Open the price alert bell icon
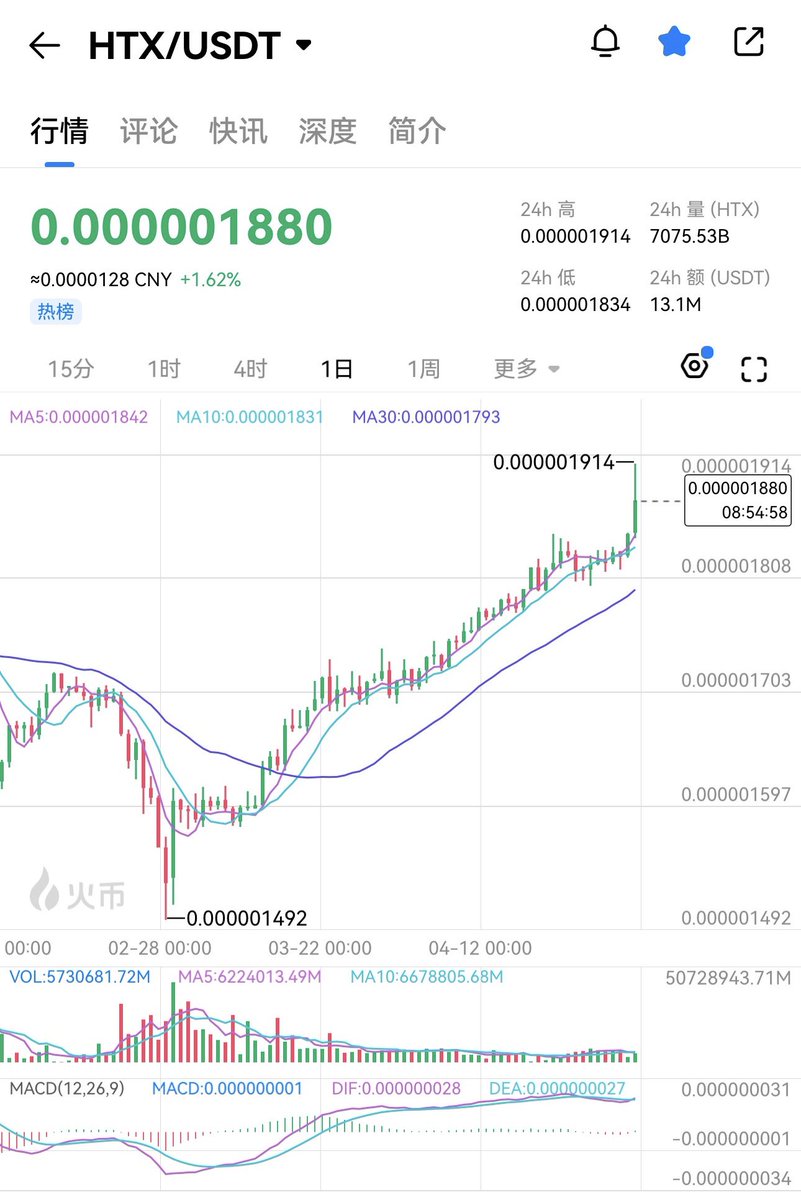The image size is (801, 1200). (x=606, y=42)
